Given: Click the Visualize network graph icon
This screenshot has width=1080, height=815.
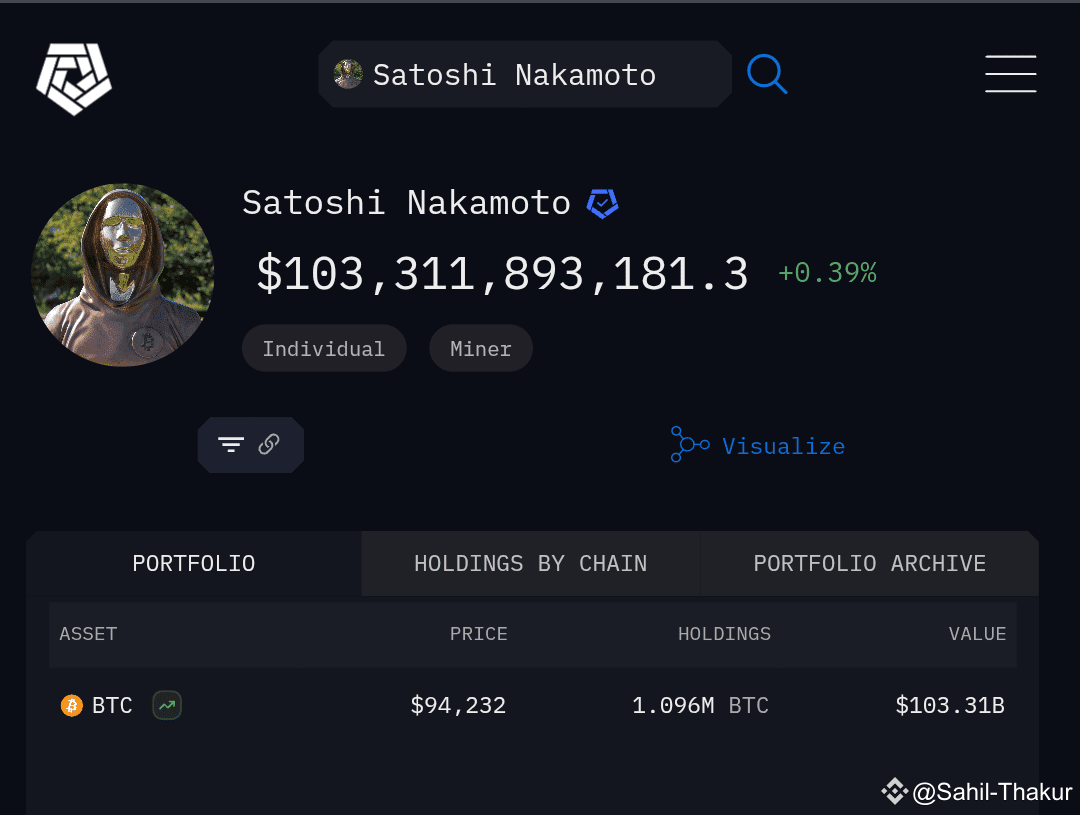Looking at the screenshot, I should [688, 445].
